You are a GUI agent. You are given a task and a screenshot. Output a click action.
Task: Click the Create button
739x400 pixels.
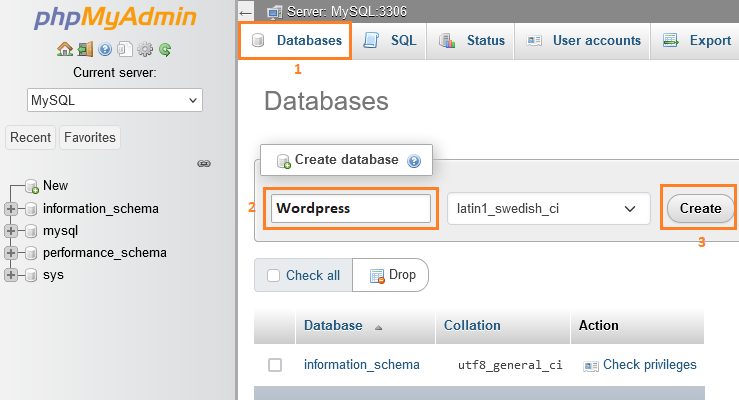(700, 208)
